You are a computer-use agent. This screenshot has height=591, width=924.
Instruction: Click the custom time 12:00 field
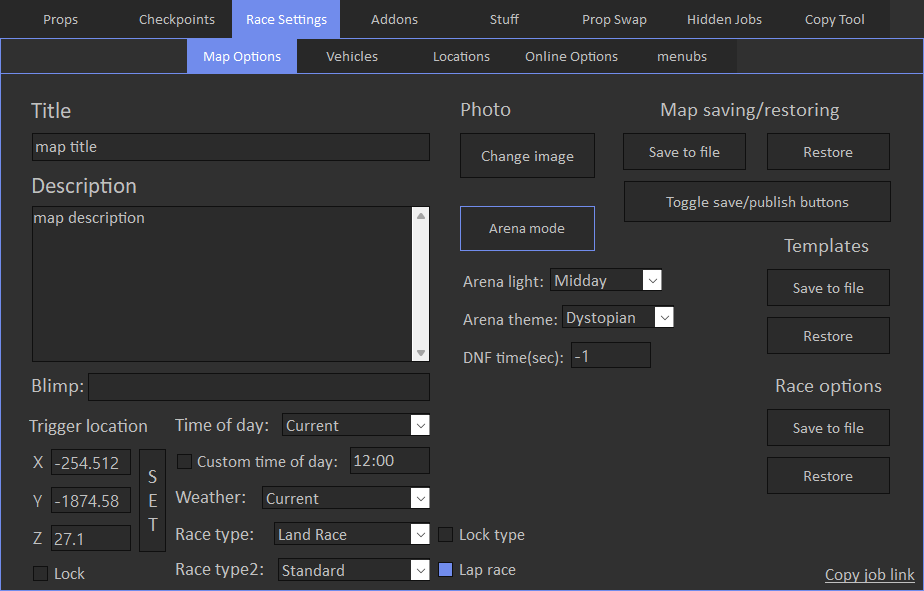390,460
